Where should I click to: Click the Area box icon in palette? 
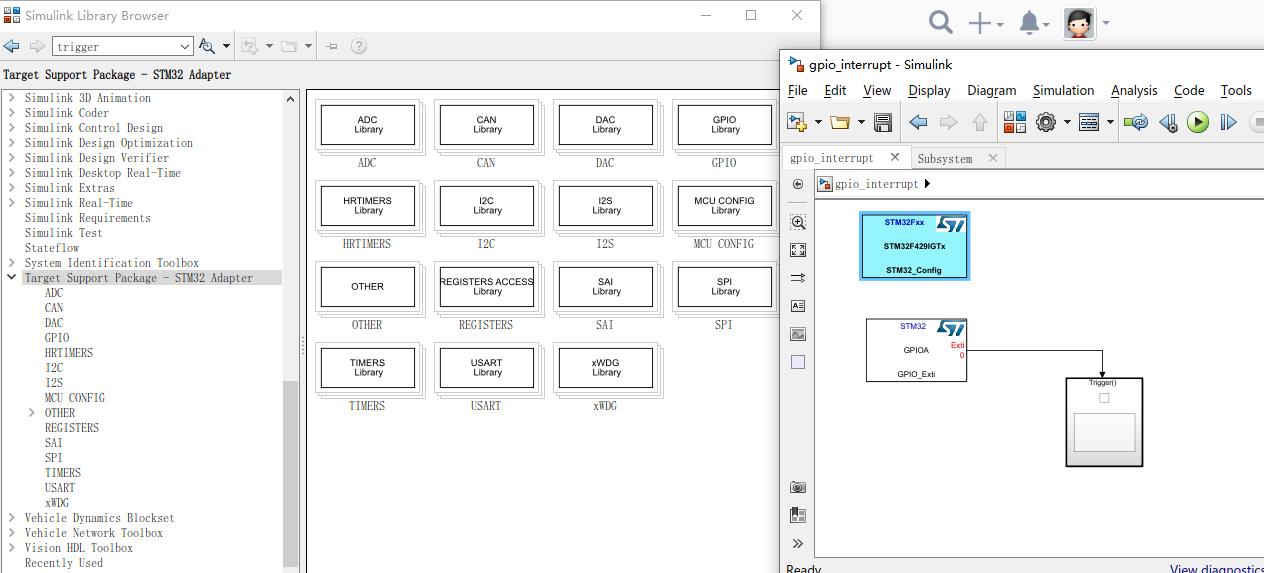click(797, 362)
